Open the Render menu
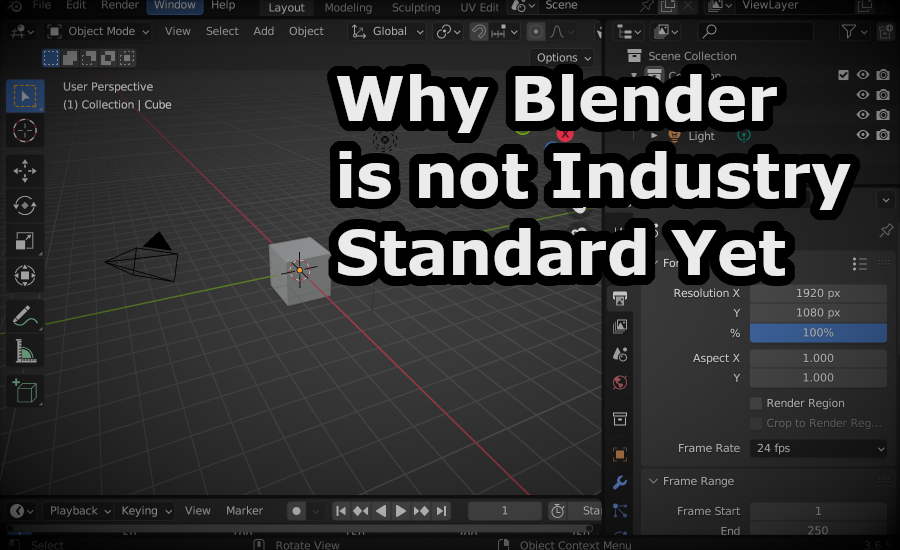The image size is (900, 550). point(120,5)
